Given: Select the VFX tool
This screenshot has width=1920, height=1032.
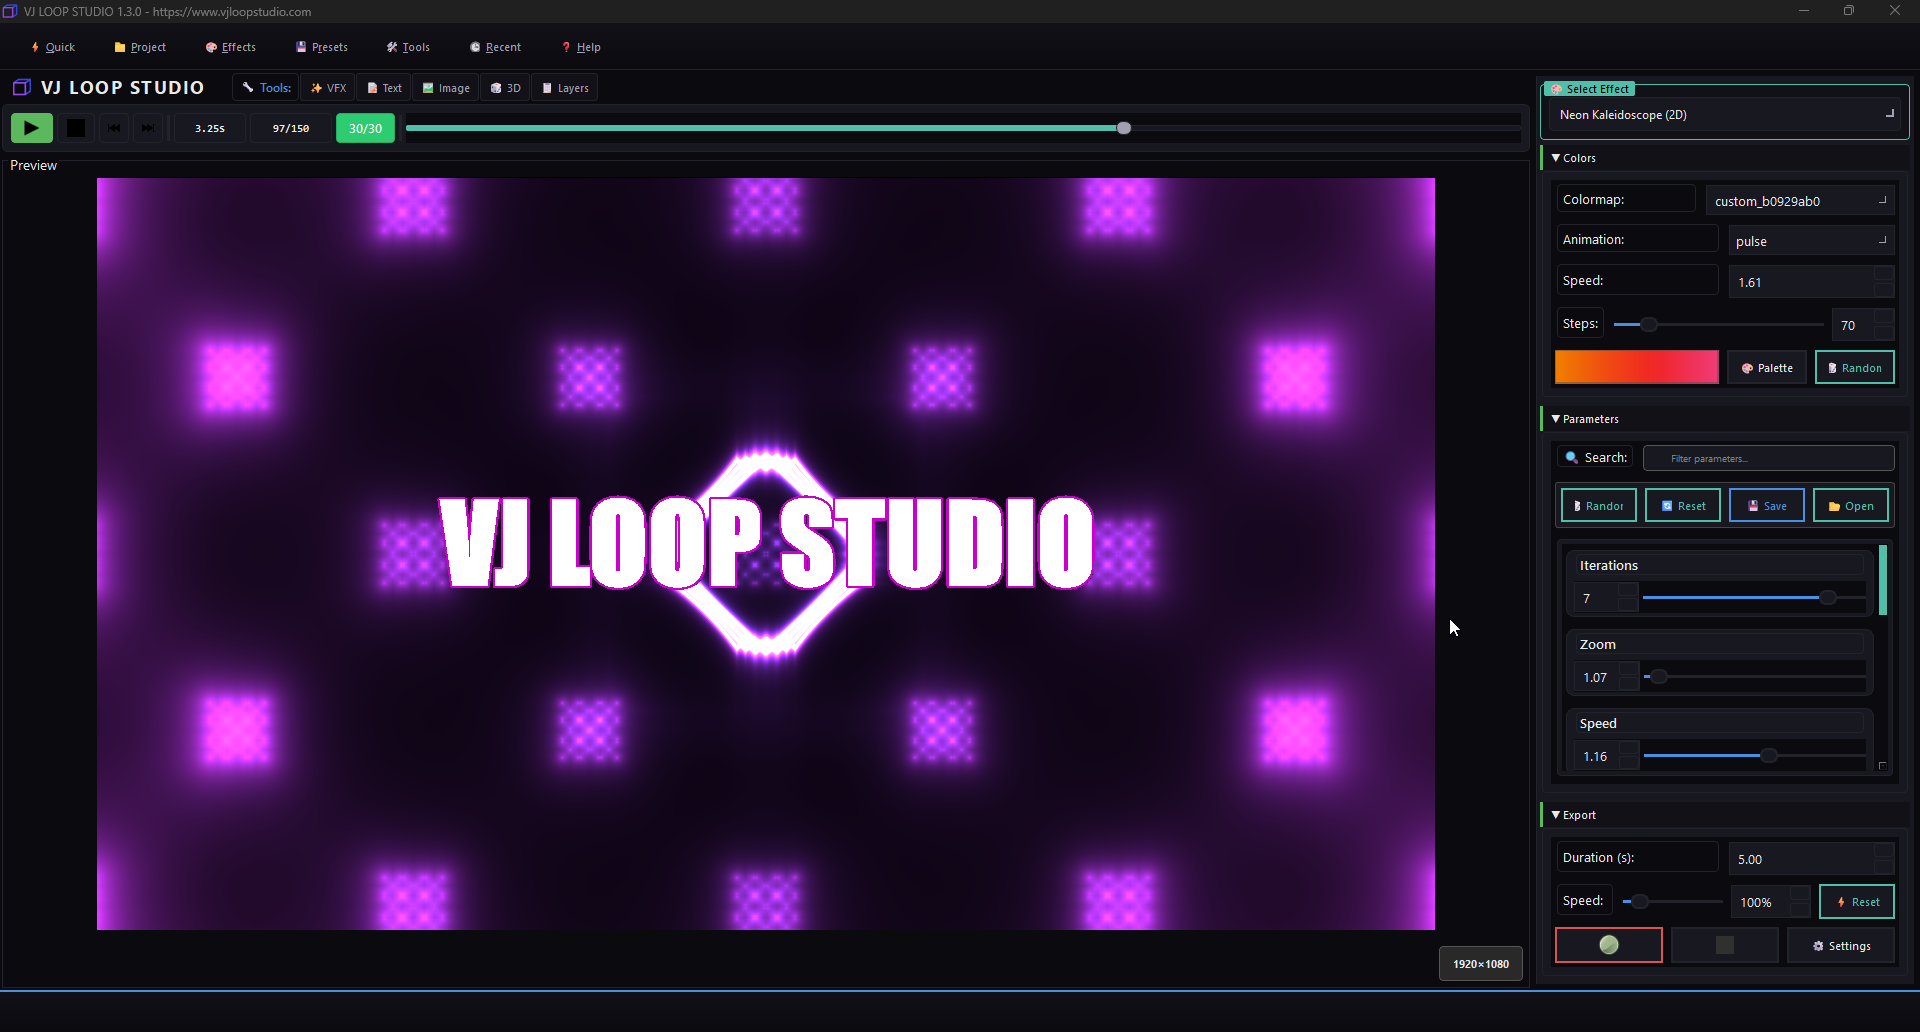Looking at the screenshot, I should point(328,87).
